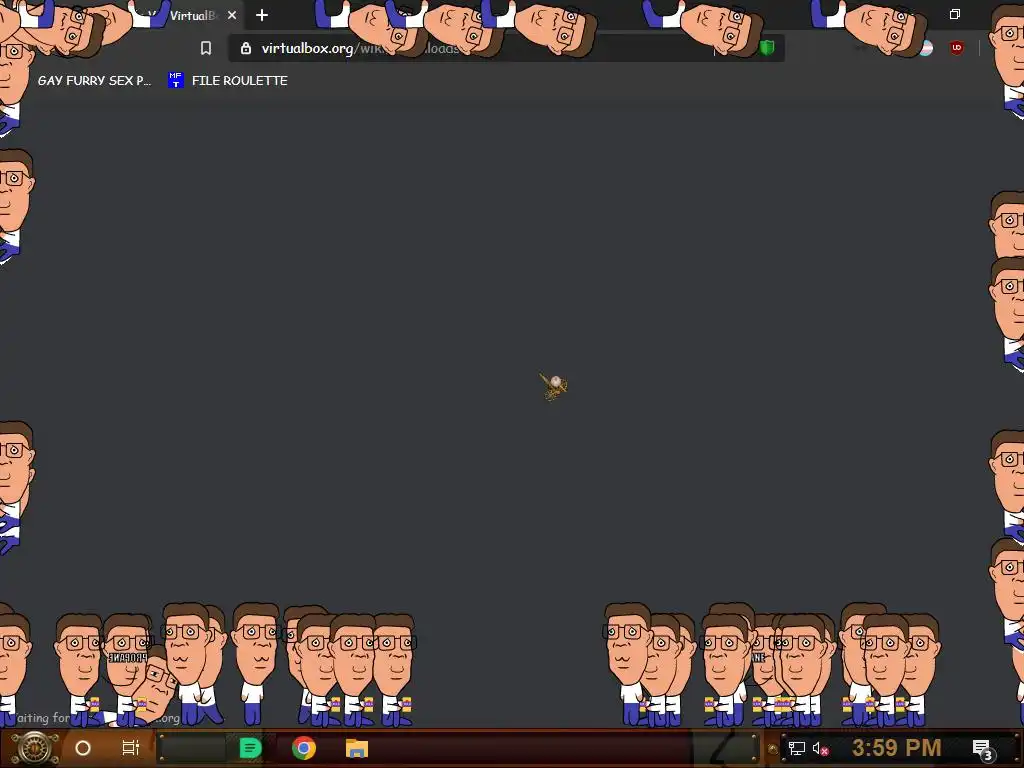Open the green chat app on taskbar
The width and height of the screenshot is (1024, 768).
250,748
